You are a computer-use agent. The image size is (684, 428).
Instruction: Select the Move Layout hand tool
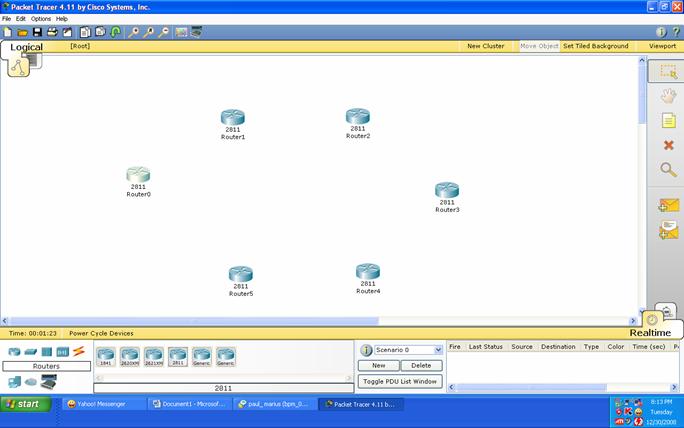coord(667,96)
